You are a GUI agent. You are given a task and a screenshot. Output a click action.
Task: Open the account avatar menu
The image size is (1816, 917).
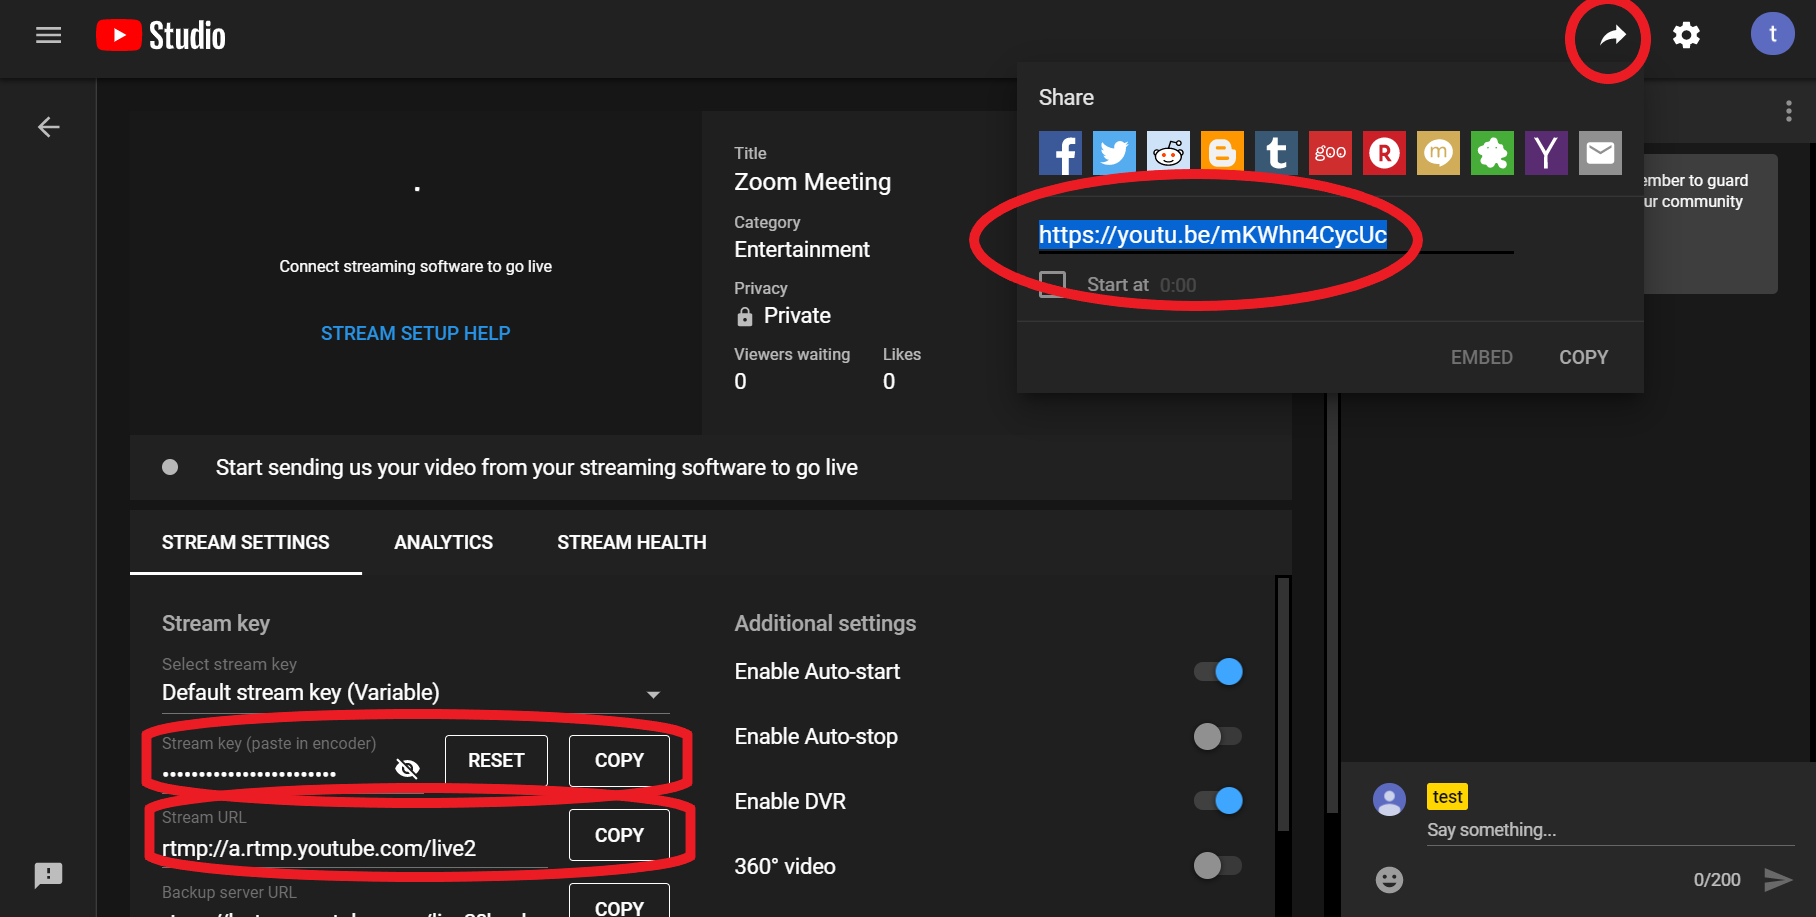pyautogui.click(x=1772, y=34)
